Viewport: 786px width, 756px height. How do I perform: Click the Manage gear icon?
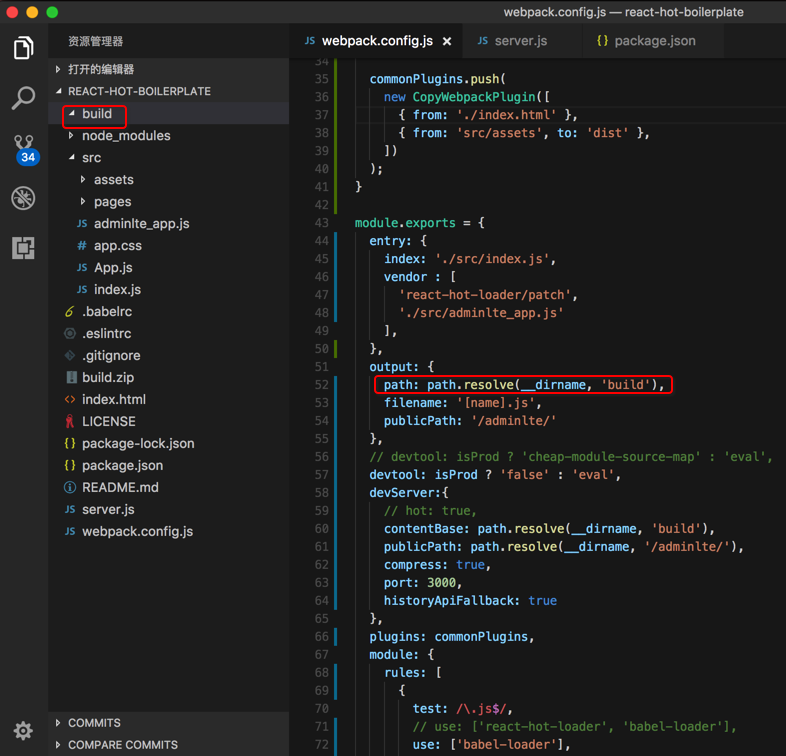pyautogui.click(x=23, y=731)
